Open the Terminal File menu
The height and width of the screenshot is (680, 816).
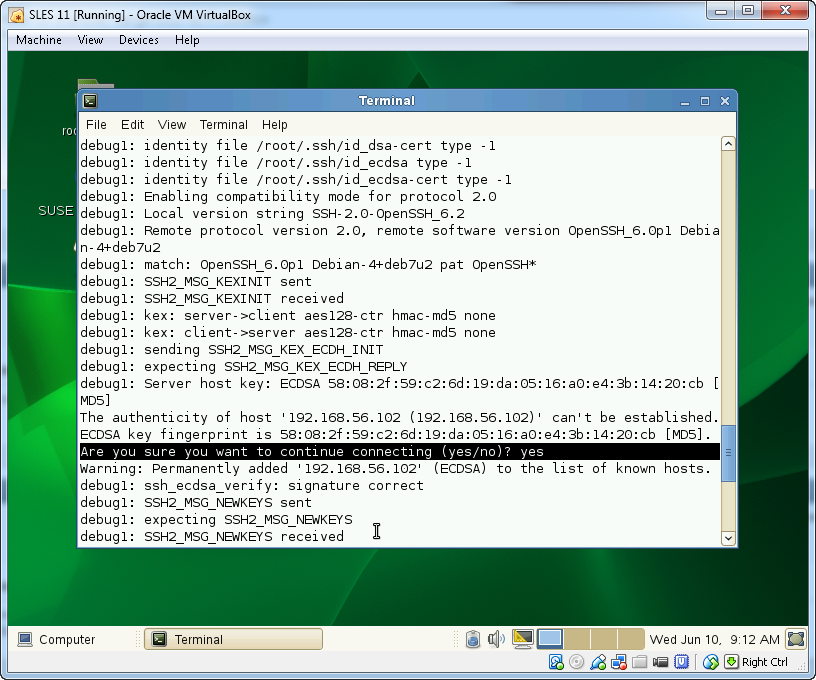(96, 125)
